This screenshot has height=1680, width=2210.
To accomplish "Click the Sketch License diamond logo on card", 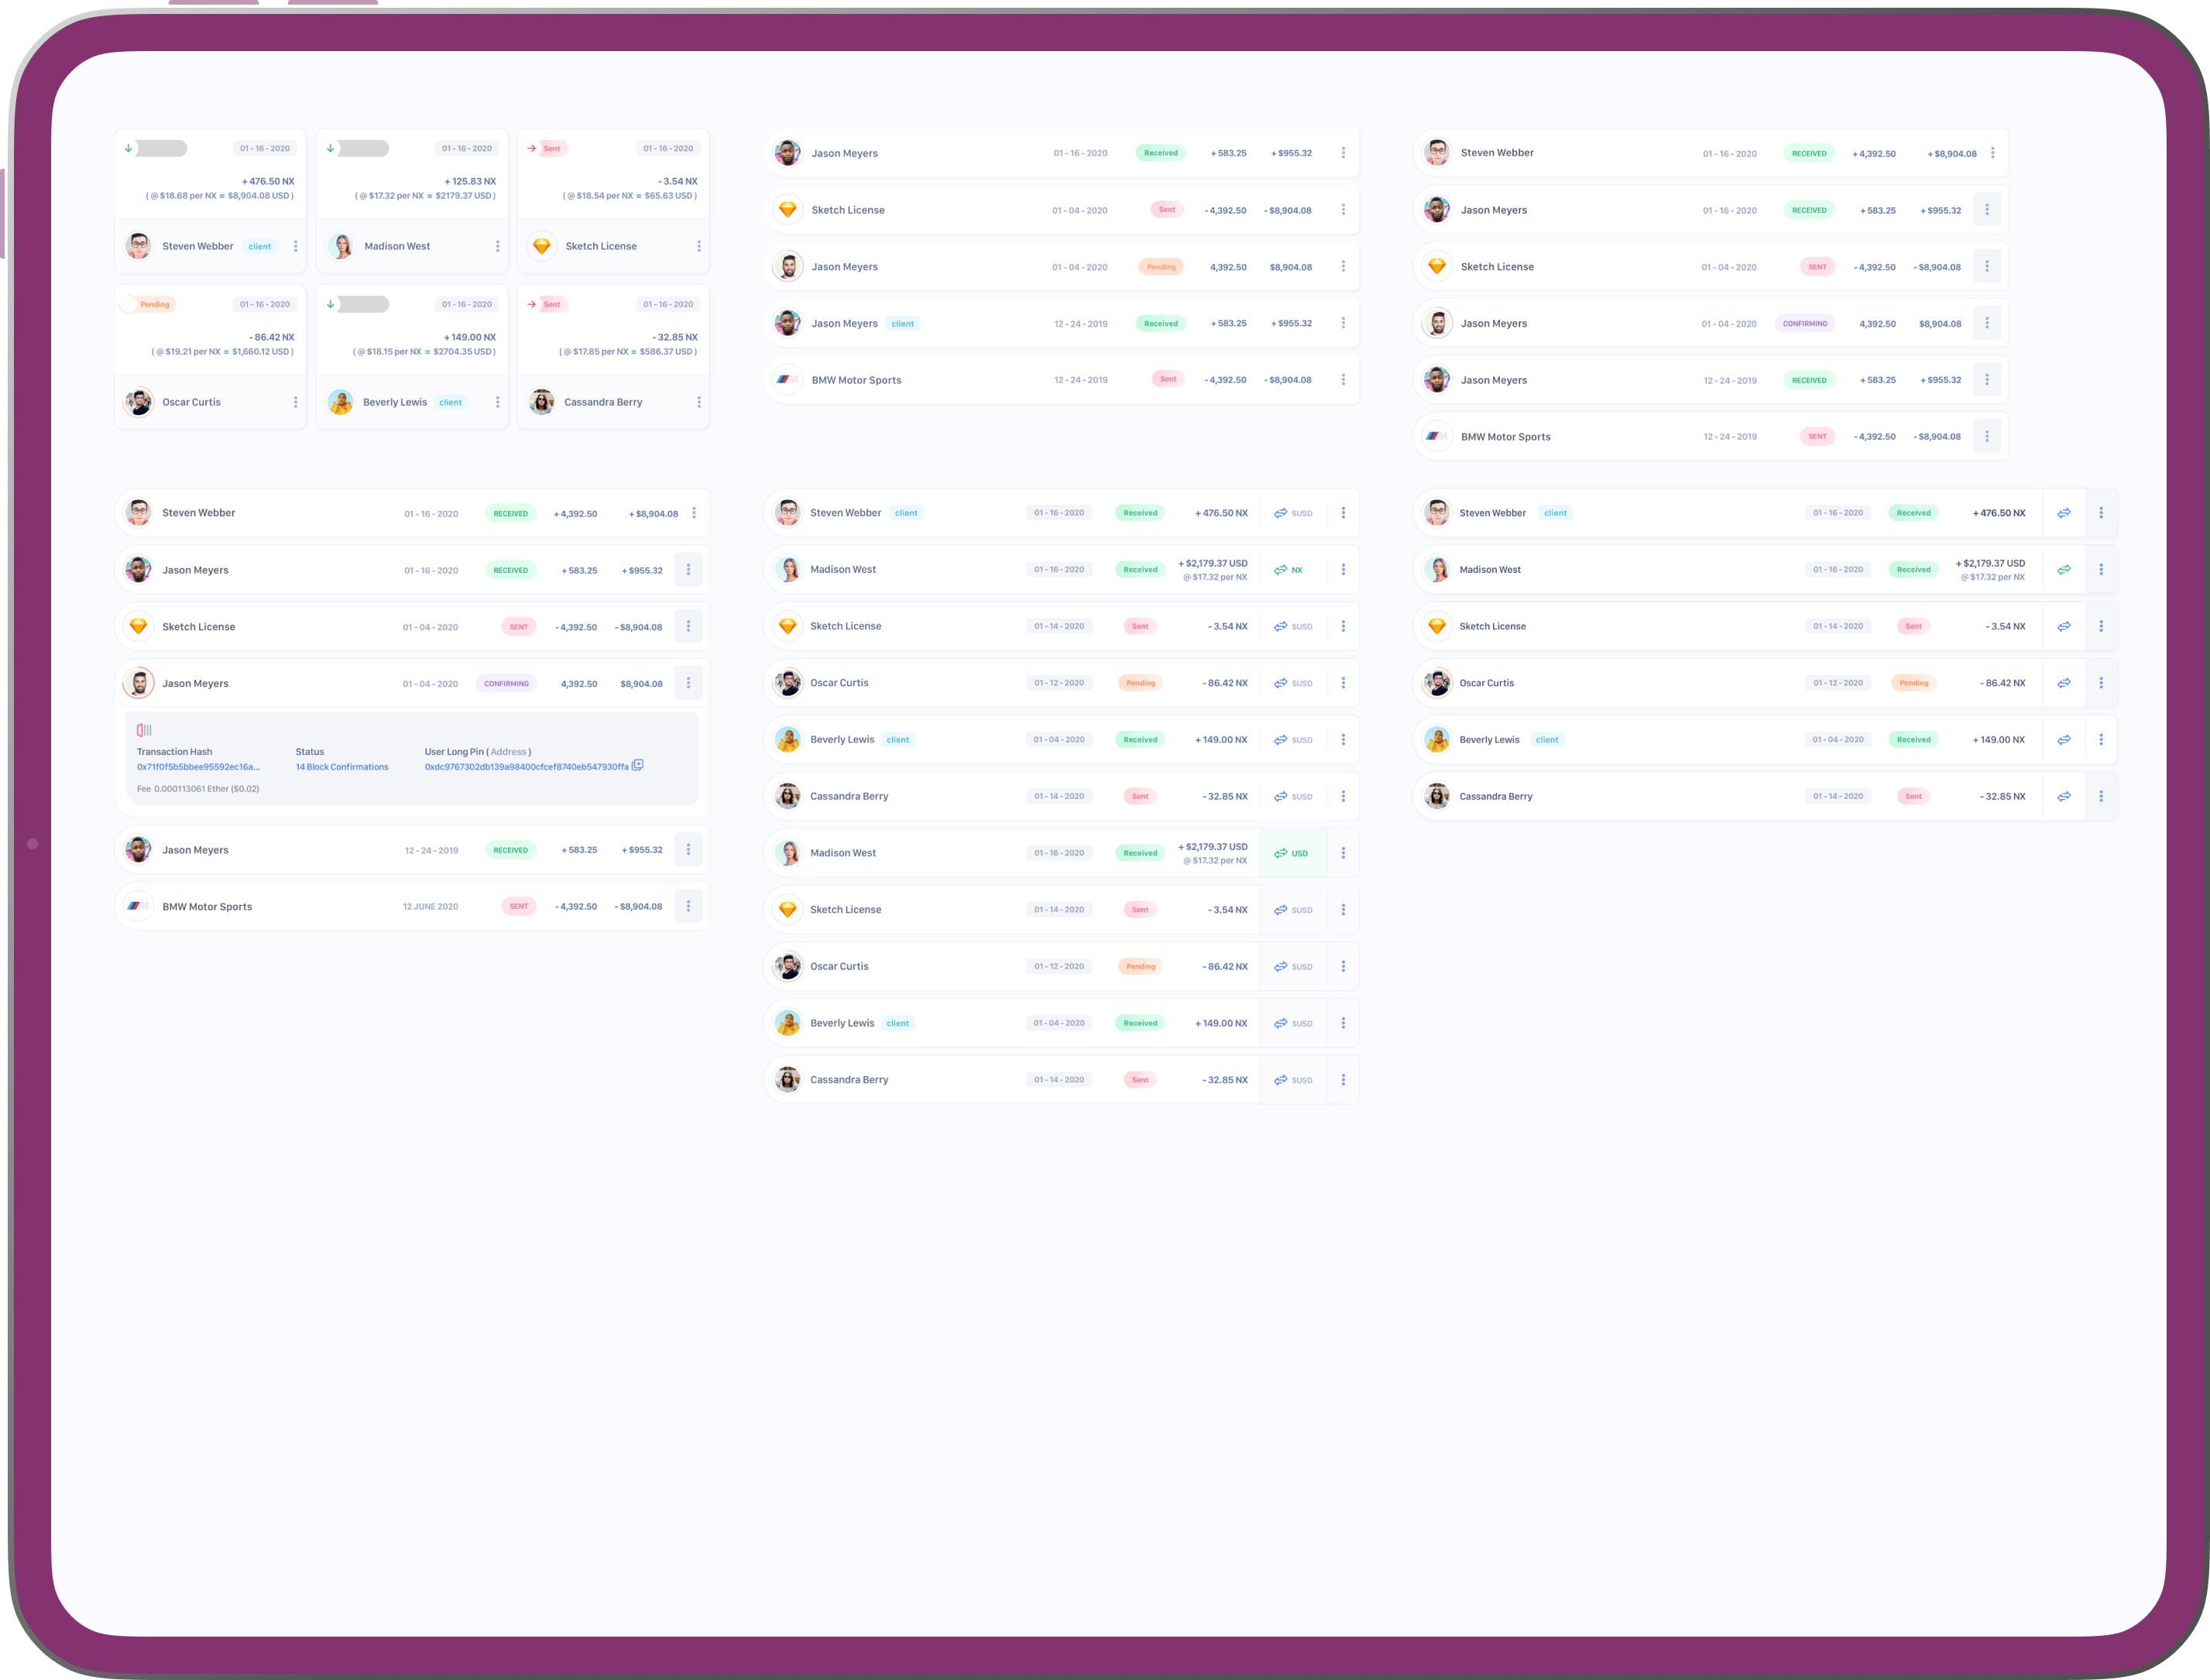I will 541,246.
